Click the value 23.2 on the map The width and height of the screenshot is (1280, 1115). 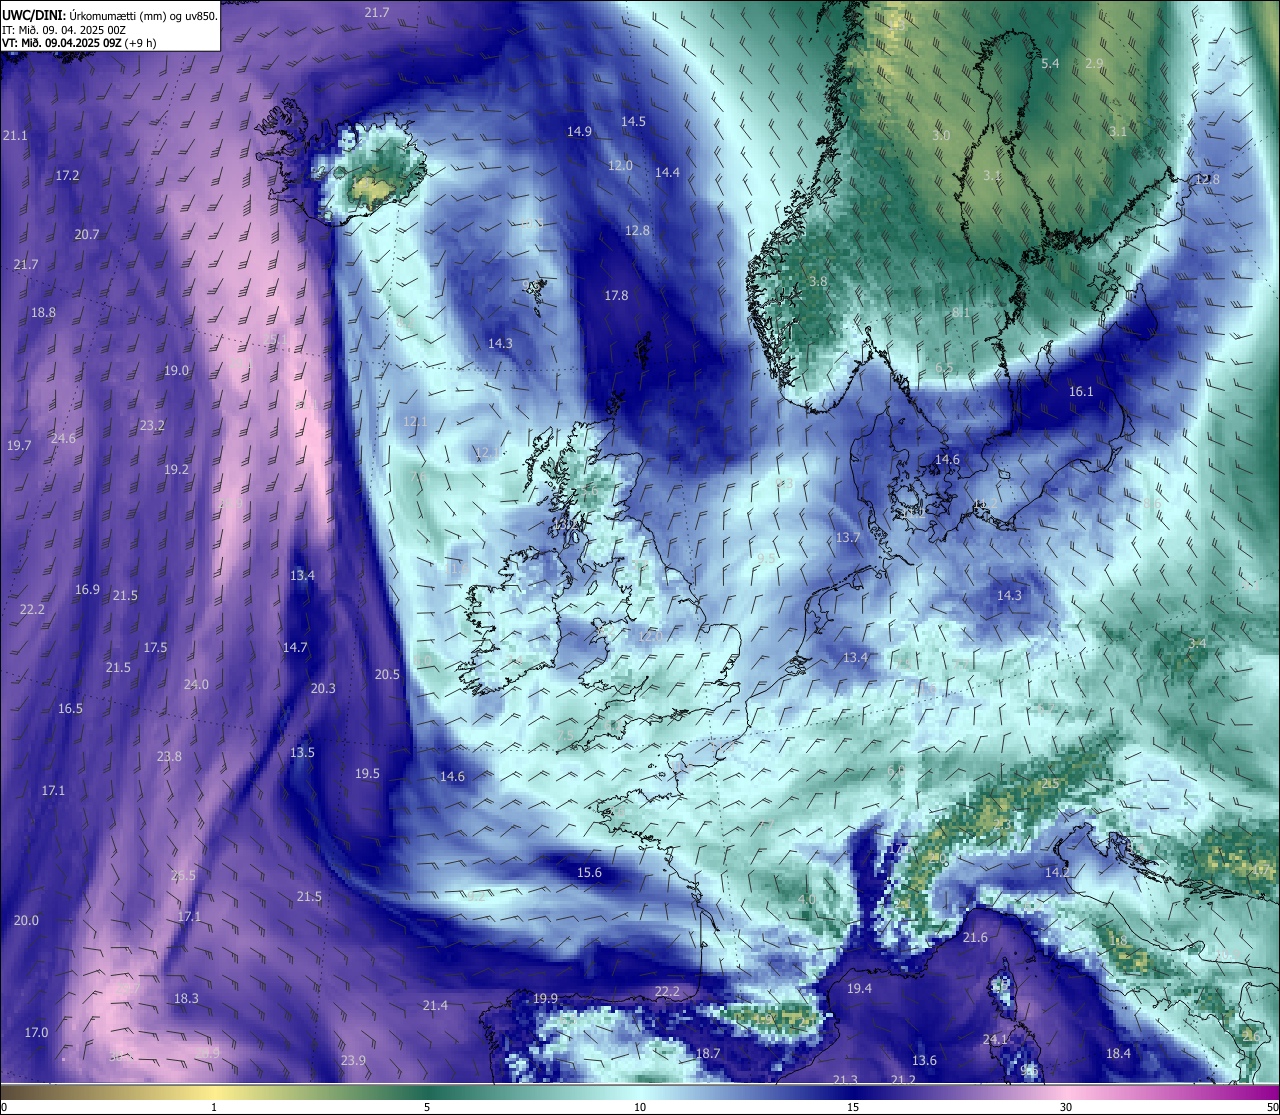tap(152, 425)
